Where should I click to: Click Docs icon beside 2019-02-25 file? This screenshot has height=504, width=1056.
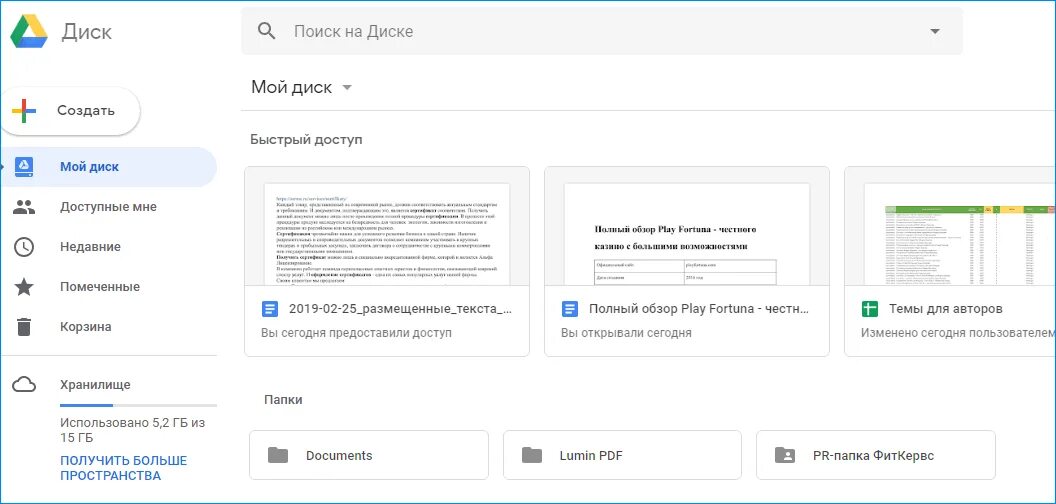click(x=269, y=309)
